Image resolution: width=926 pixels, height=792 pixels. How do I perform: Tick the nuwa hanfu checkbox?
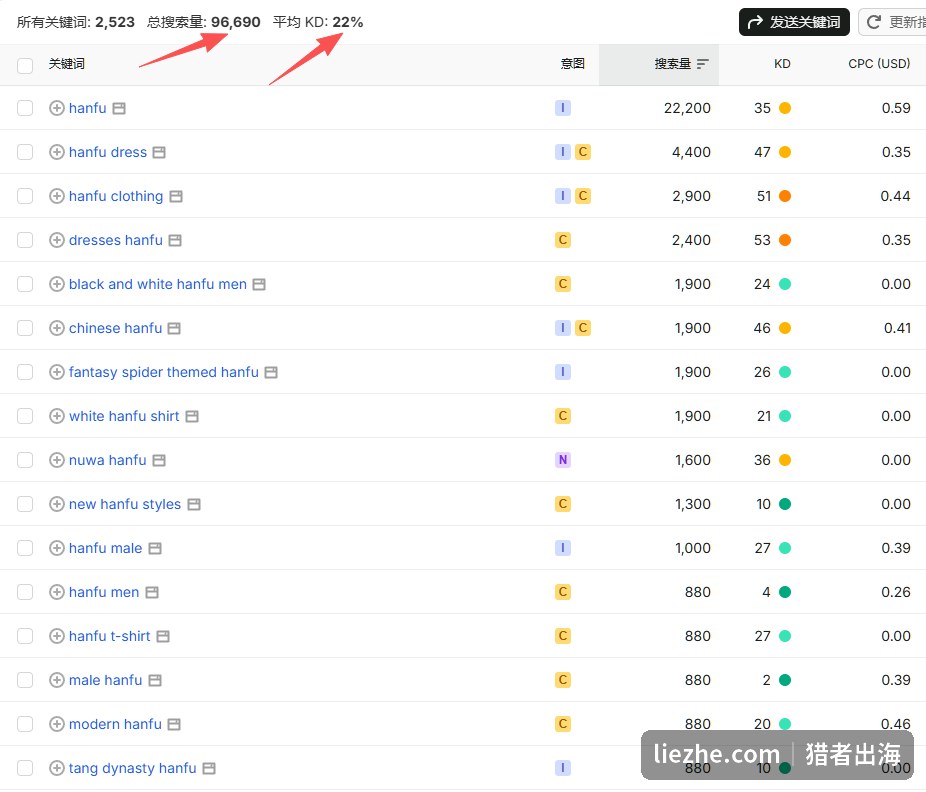tap(25, 460)
